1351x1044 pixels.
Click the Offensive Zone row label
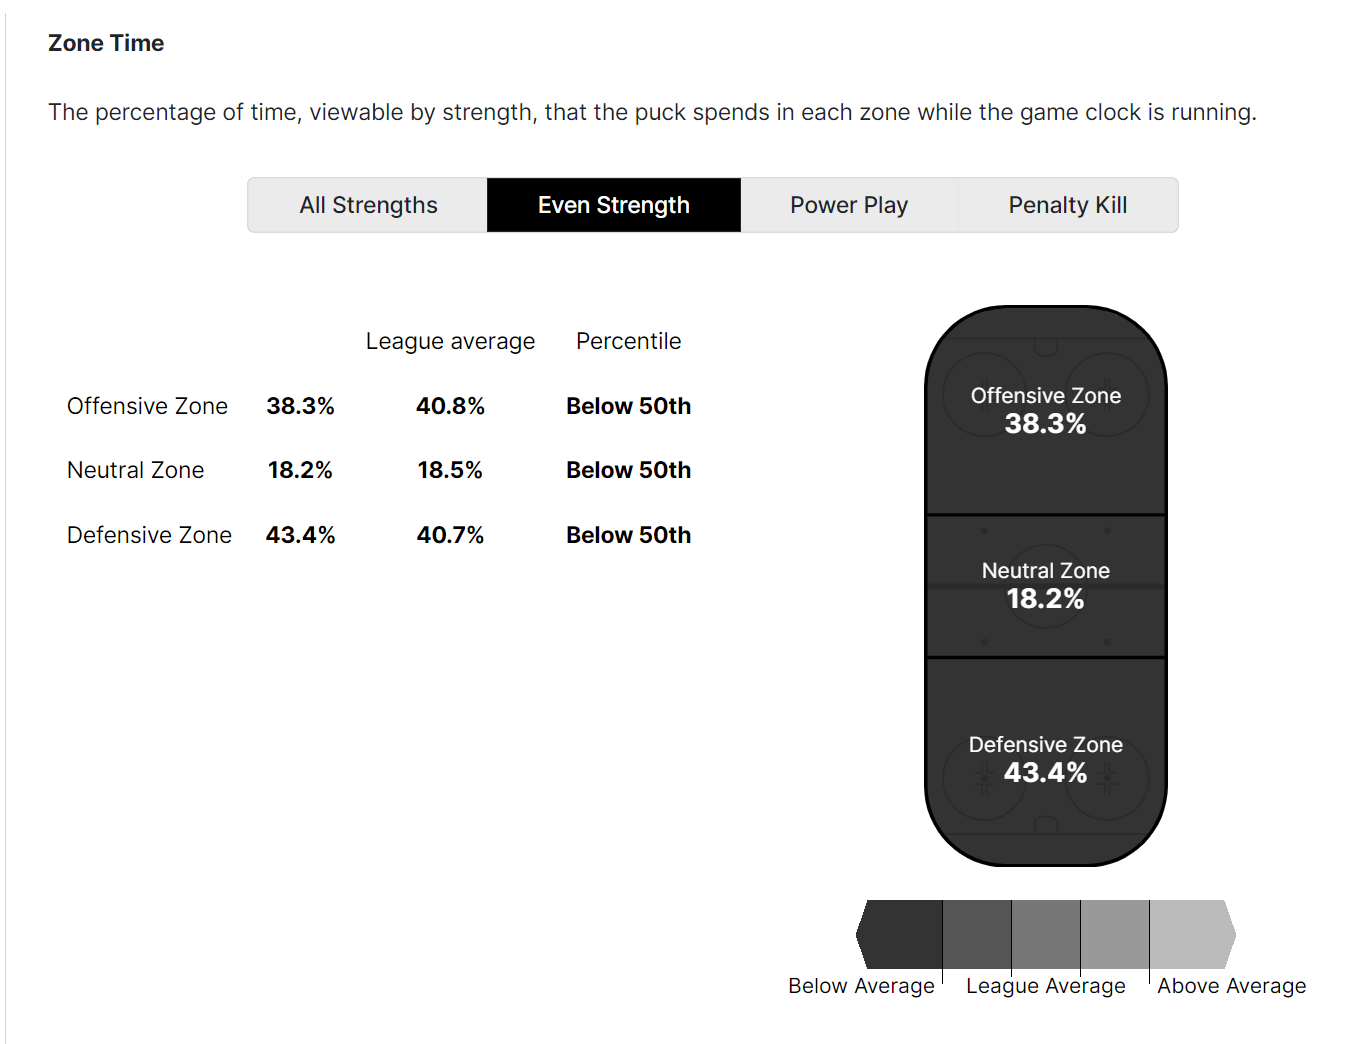tap(147, 406)
